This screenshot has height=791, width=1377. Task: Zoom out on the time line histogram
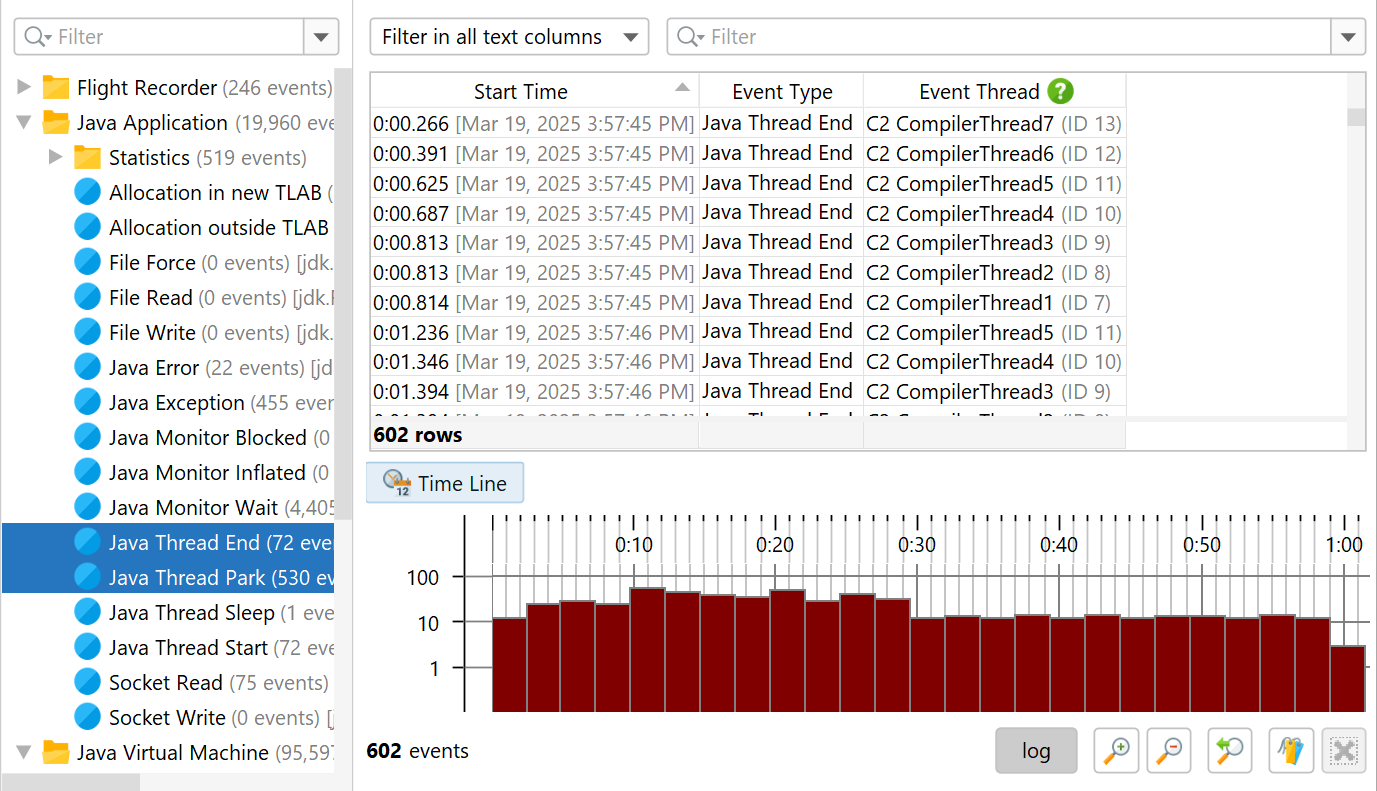click(1168, 750)
